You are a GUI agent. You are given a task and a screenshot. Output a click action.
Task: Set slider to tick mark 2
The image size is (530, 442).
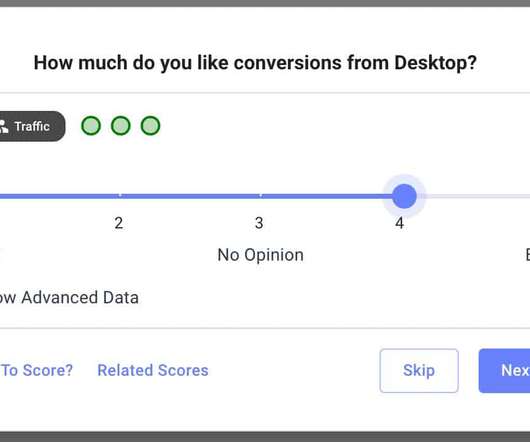(x=120, y=195)
